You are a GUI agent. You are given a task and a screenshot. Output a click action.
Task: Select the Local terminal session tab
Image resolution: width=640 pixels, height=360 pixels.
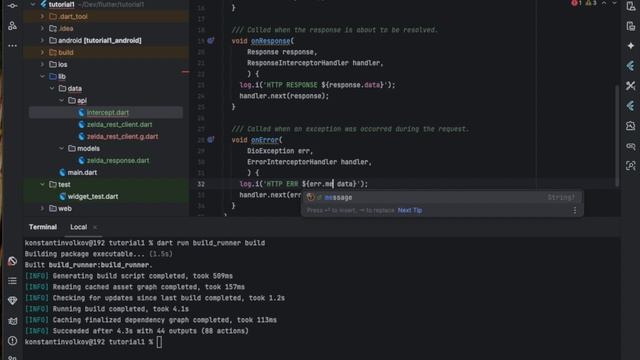pos(78,227)
